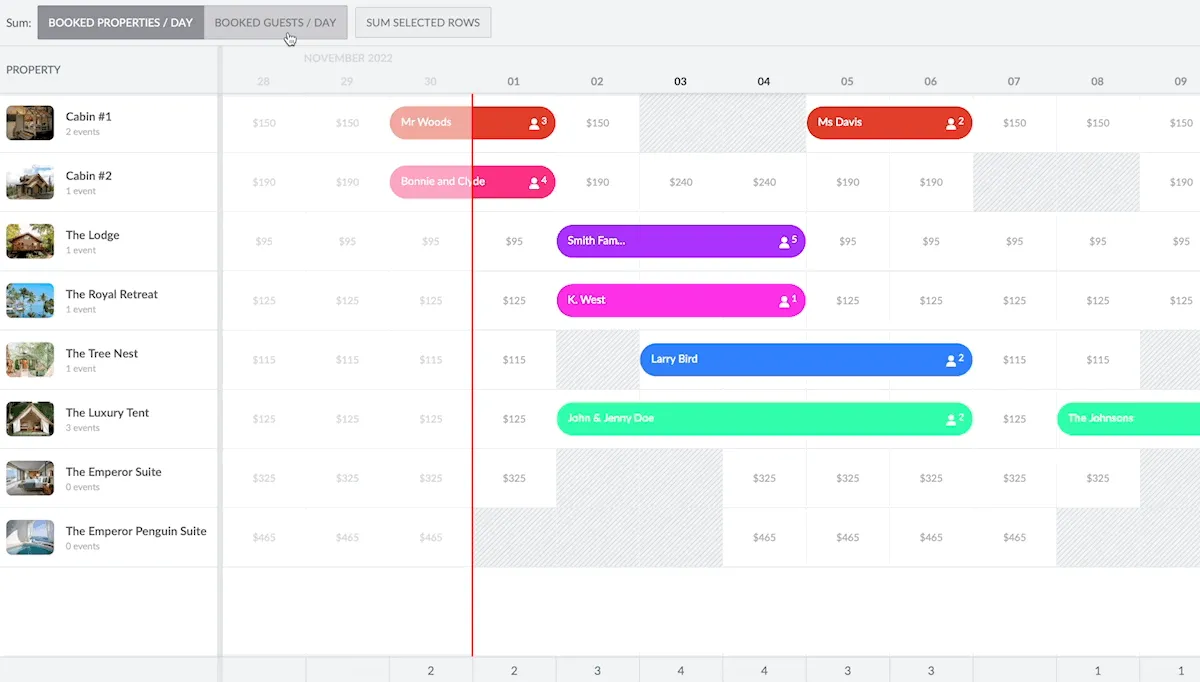This screenshot has height=682, width=1200.
Task: Select The Luxury Tent property name
Action: pyautogui.click(x=107, y=412)
